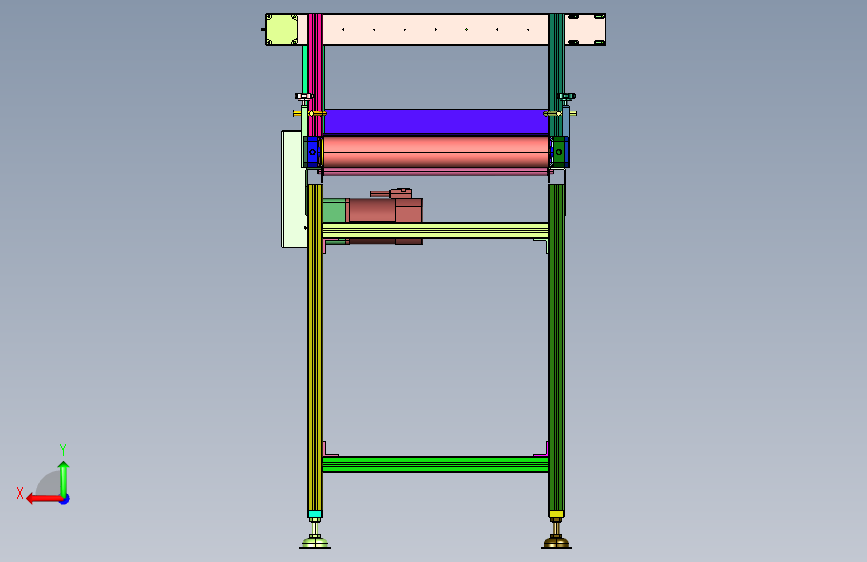867x562 pixels.
Task: Select the green gearbox next to motor
Action: (x=335, y=211)
